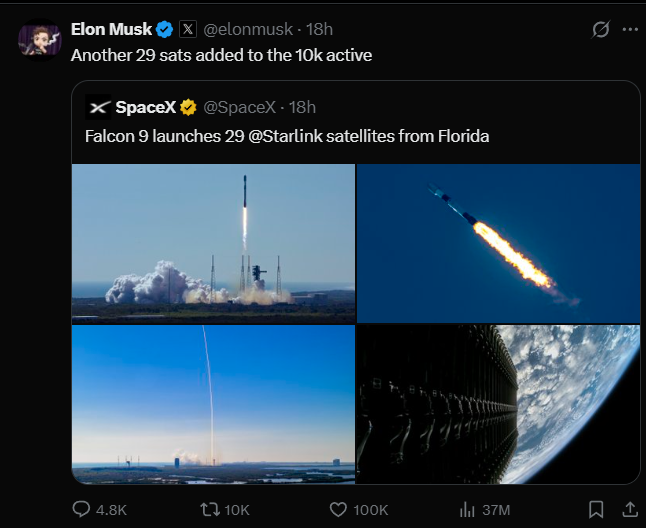Share the post via share icon
Image resolution: width=646 pixels, height=528 pixels.
(629, 509)
